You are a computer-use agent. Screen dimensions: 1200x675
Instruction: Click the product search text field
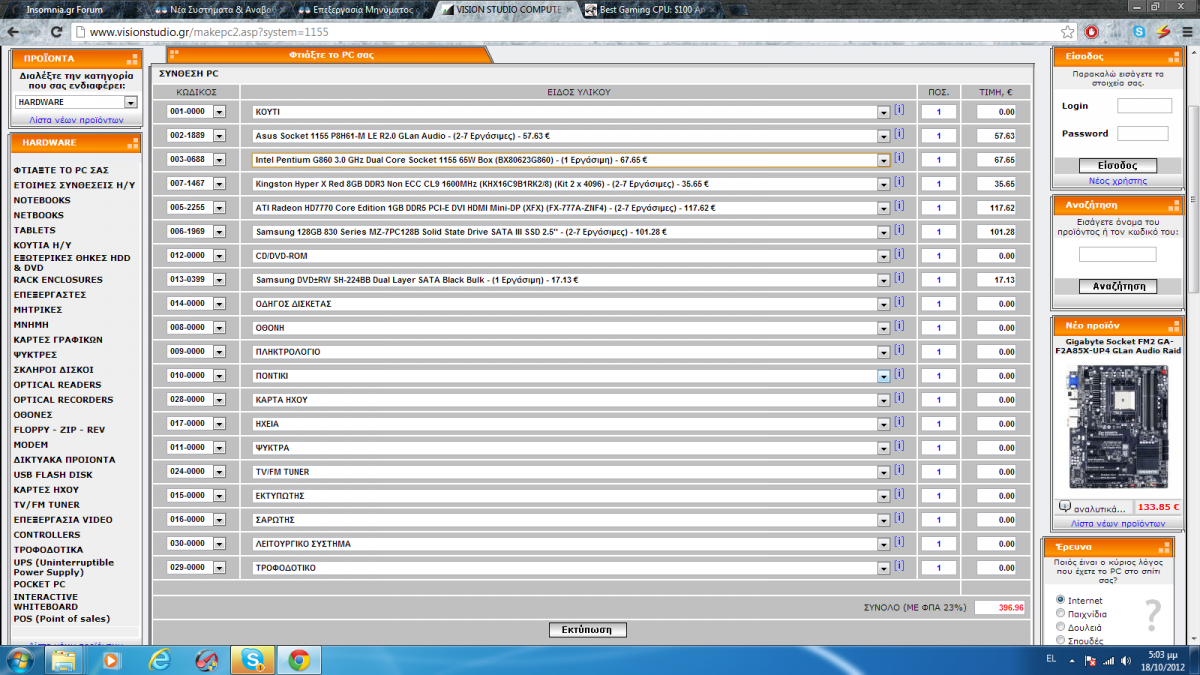point(1117,255)
